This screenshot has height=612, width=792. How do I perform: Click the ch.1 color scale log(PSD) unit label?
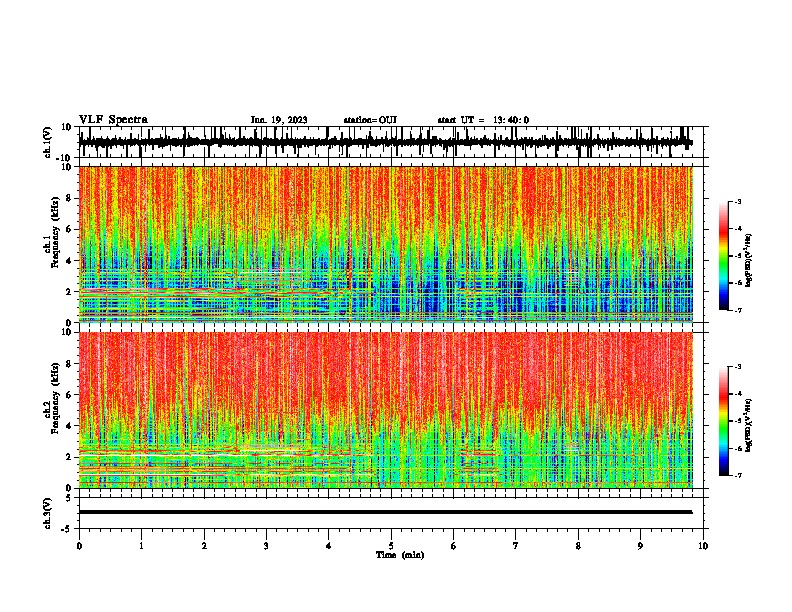point(749,260)
